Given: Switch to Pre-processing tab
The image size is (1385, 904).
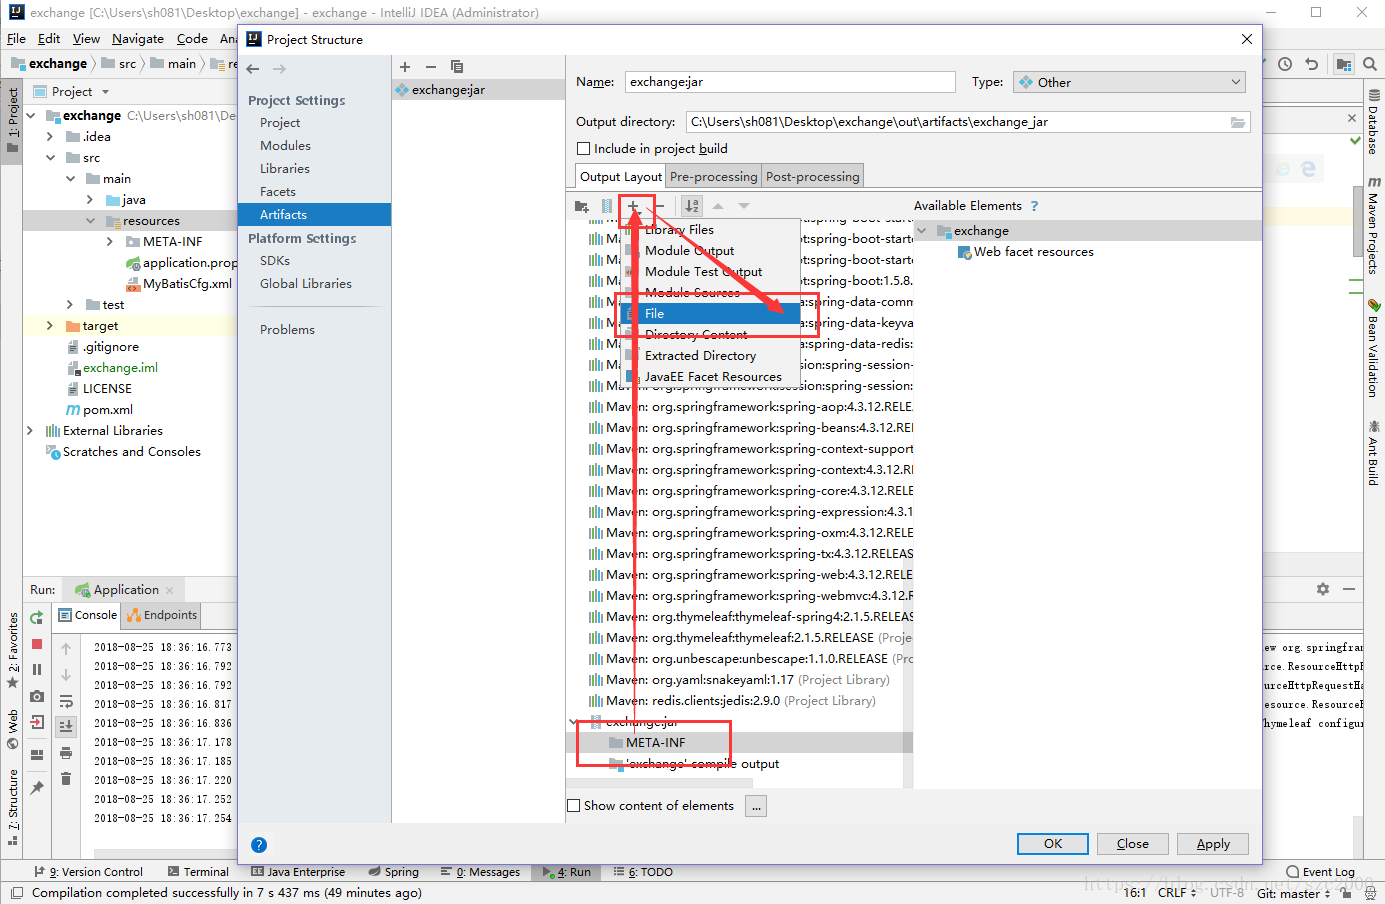Looking at the screenshot, I should pos(714,177).
